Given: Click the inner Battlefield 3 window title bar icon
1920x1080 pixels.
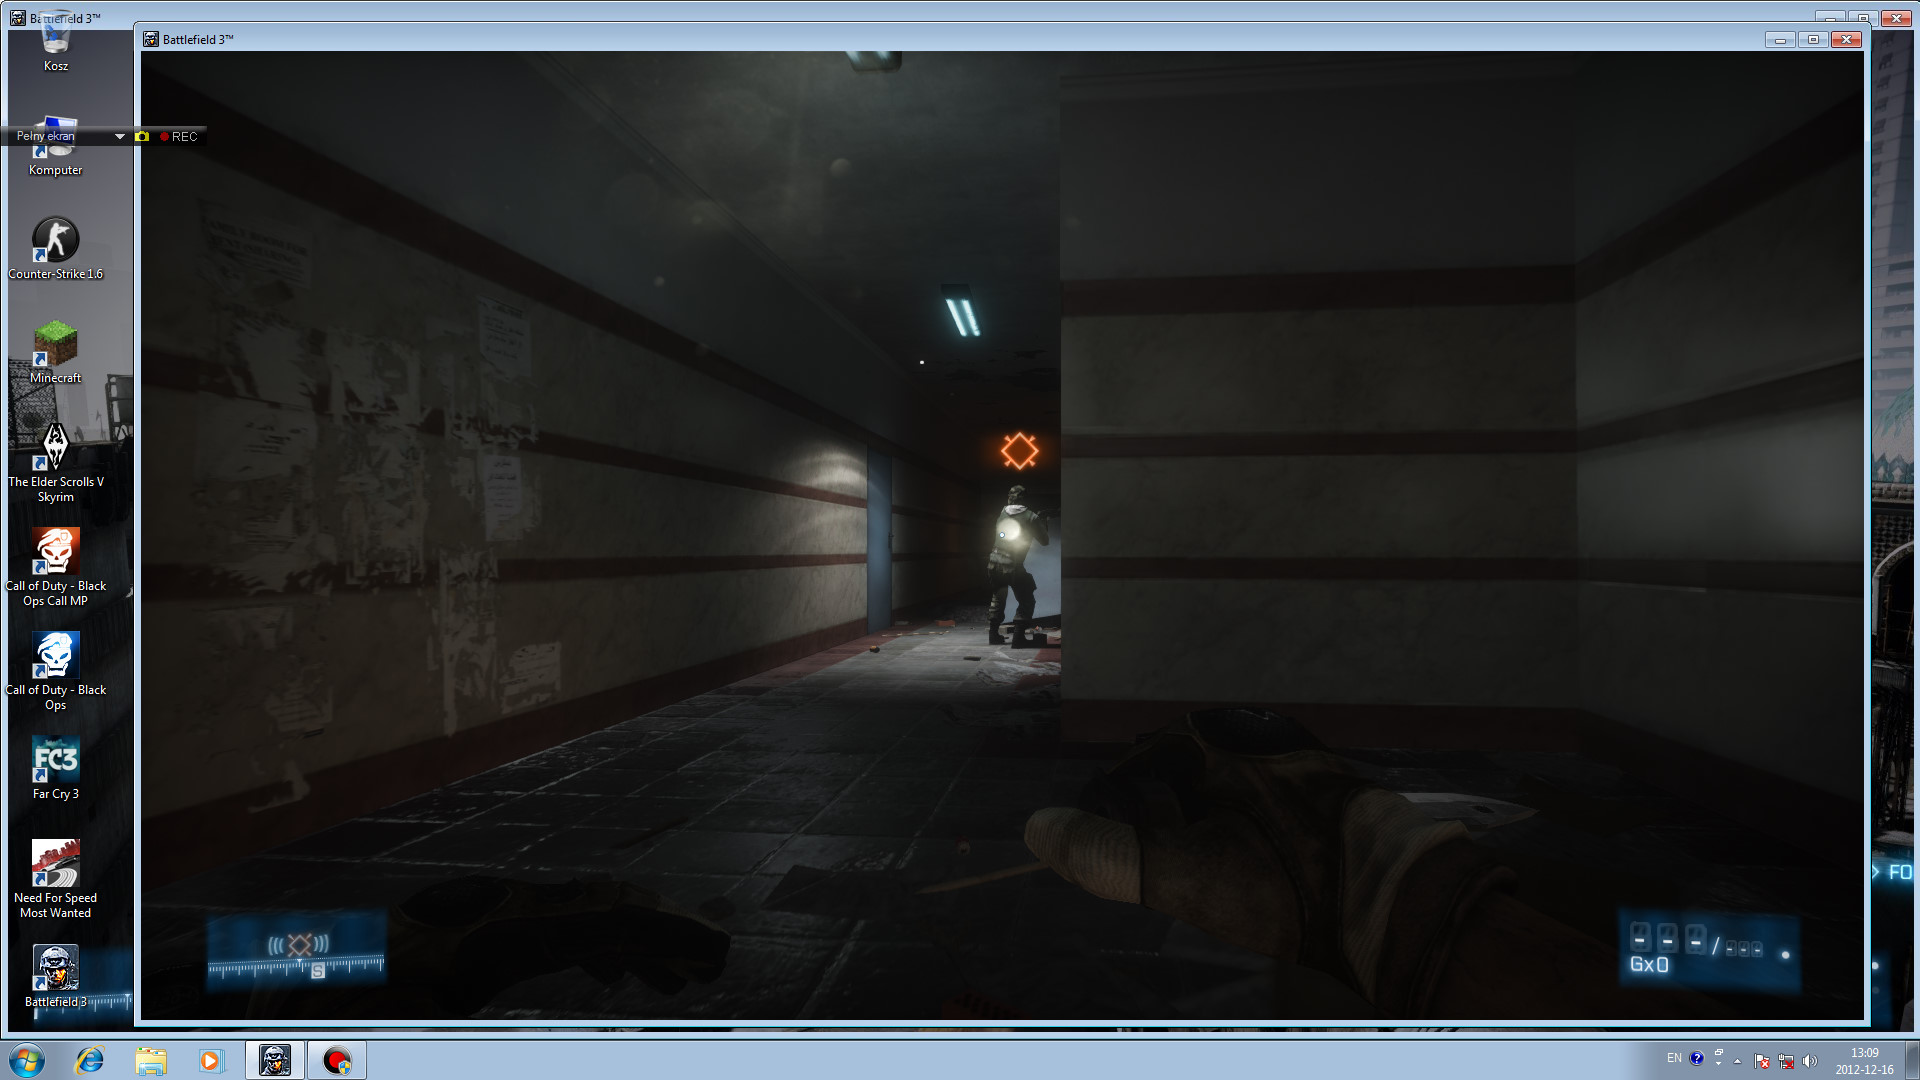Looking at the screenshot, I should tap(151, 39).
